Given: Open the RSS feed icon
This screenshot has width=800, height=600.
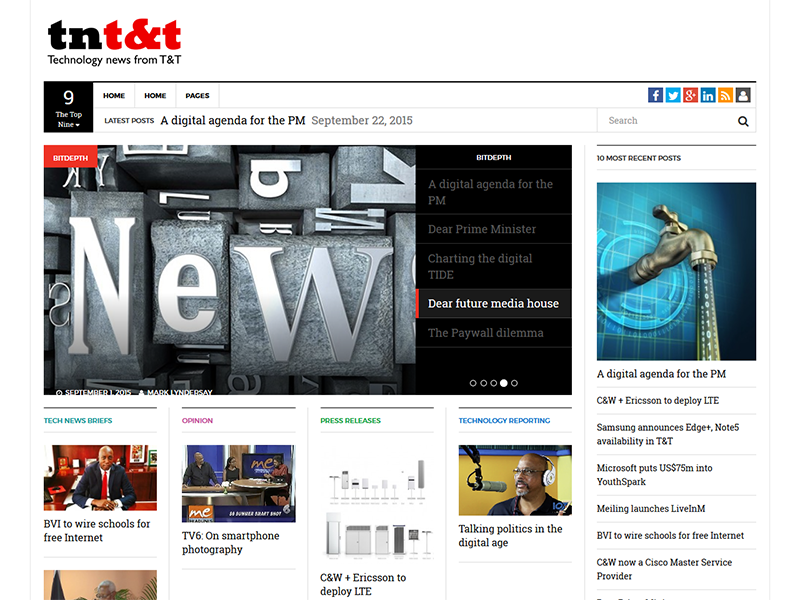Looking at the screenshot, I should (x=726, y=95).
